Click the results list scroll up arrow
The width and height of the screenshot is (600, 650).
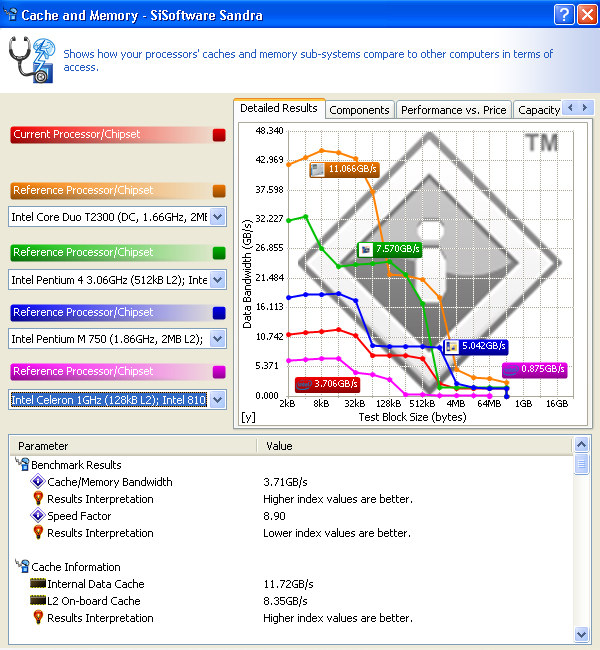581,445
